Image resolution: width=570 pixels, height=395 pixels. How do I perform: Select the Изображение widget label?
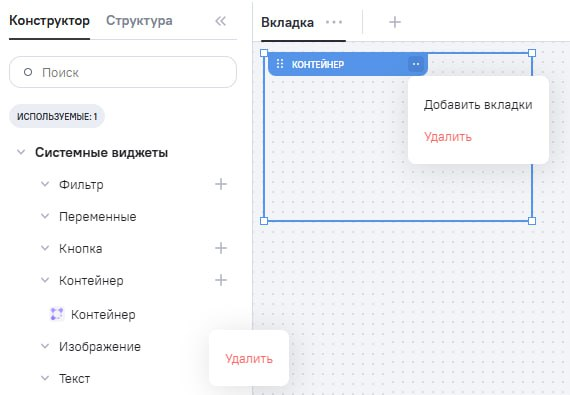point(100,347)
